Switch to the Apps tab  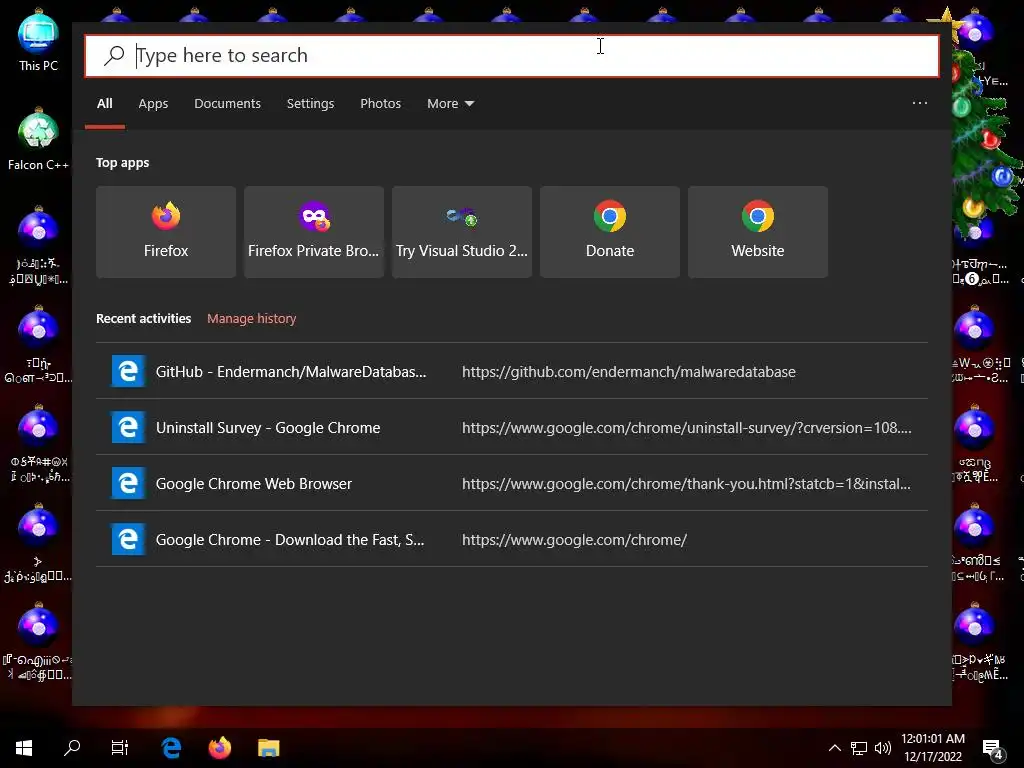tap(153, 104)
